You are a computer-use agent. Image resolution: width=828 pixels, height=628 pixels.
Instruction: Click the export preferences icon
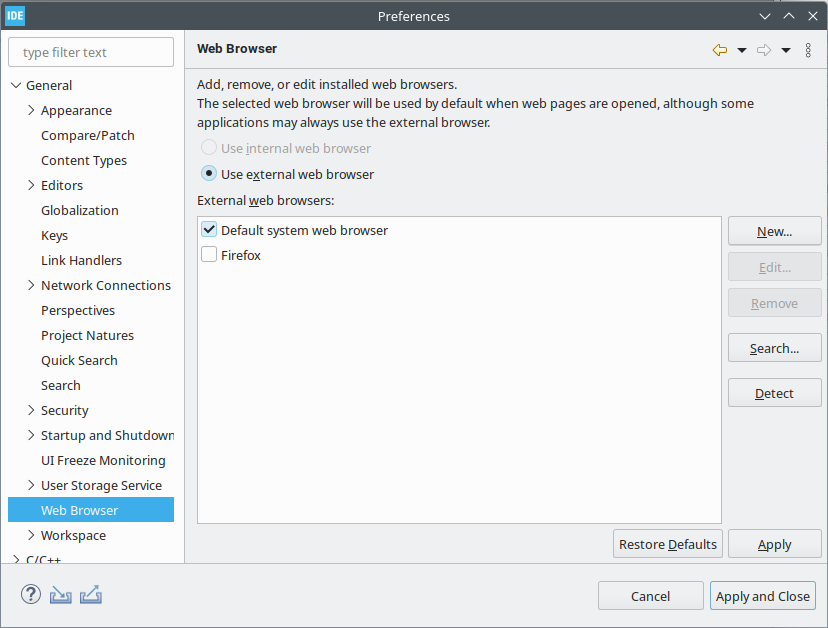[x=91, y=594]
